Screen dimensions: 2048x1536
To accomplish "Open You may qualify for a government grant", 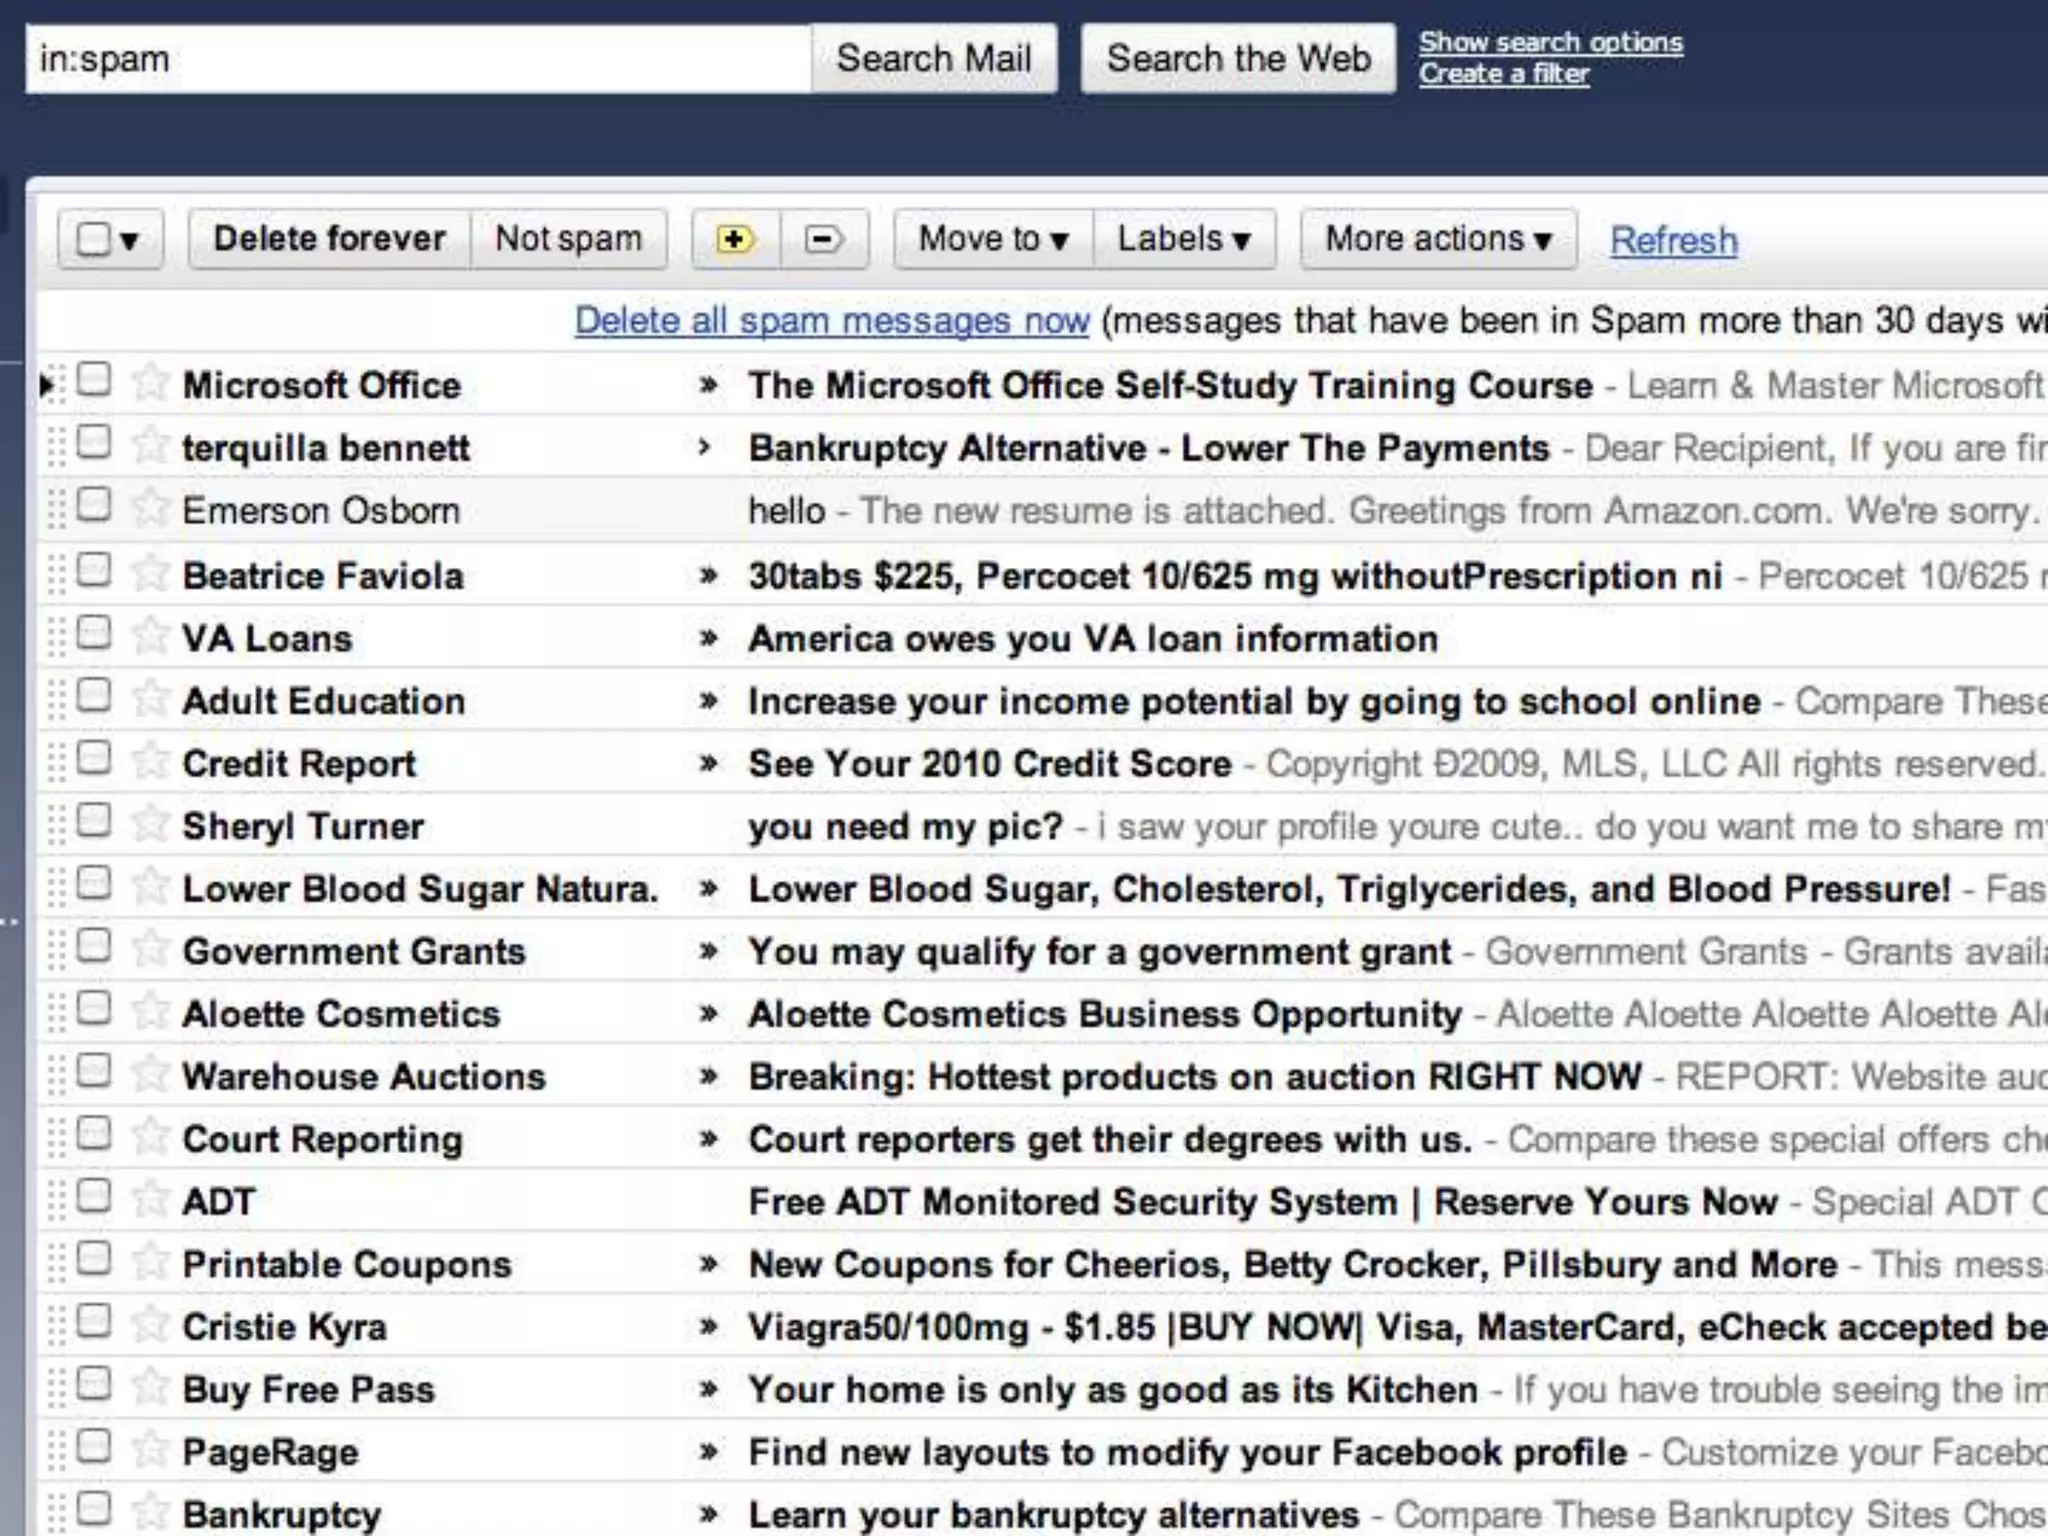I will coord(1100,952).
